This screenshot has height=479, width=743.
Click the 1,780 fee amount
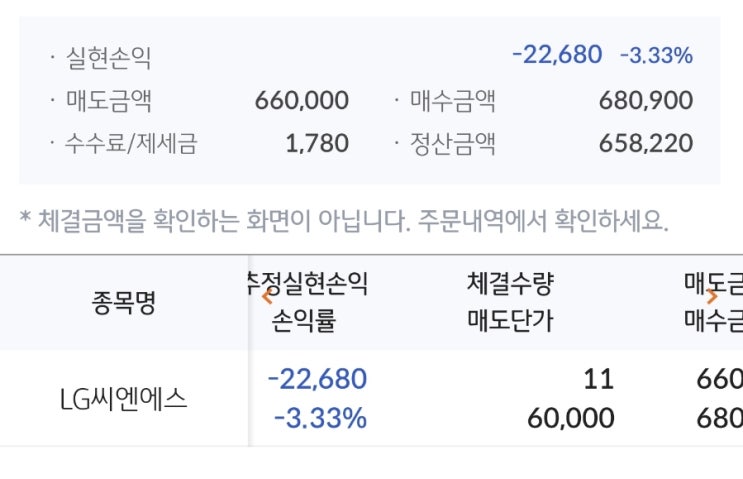(x=317, y=144)
